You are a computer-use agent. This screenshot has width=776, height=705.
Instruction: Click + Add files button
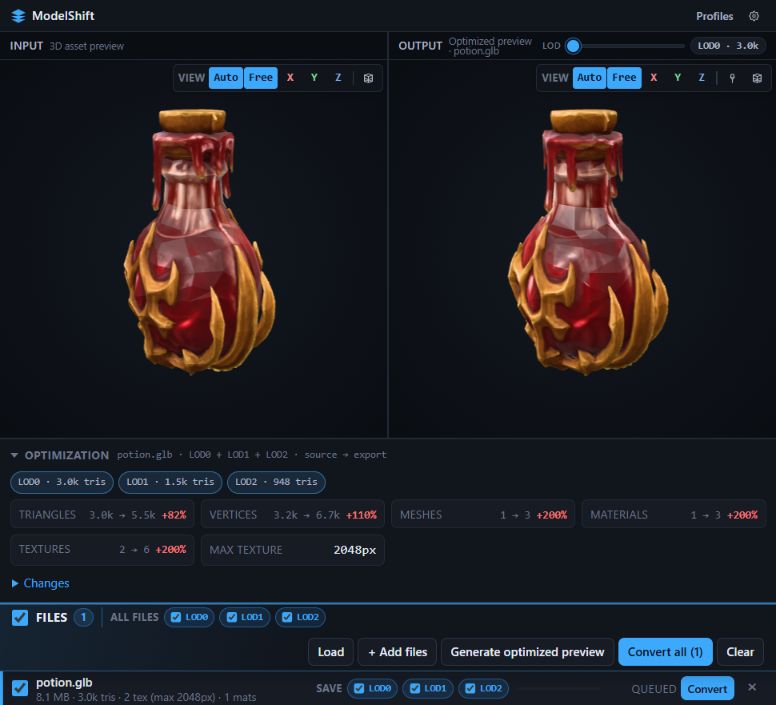tap(397, 652)
